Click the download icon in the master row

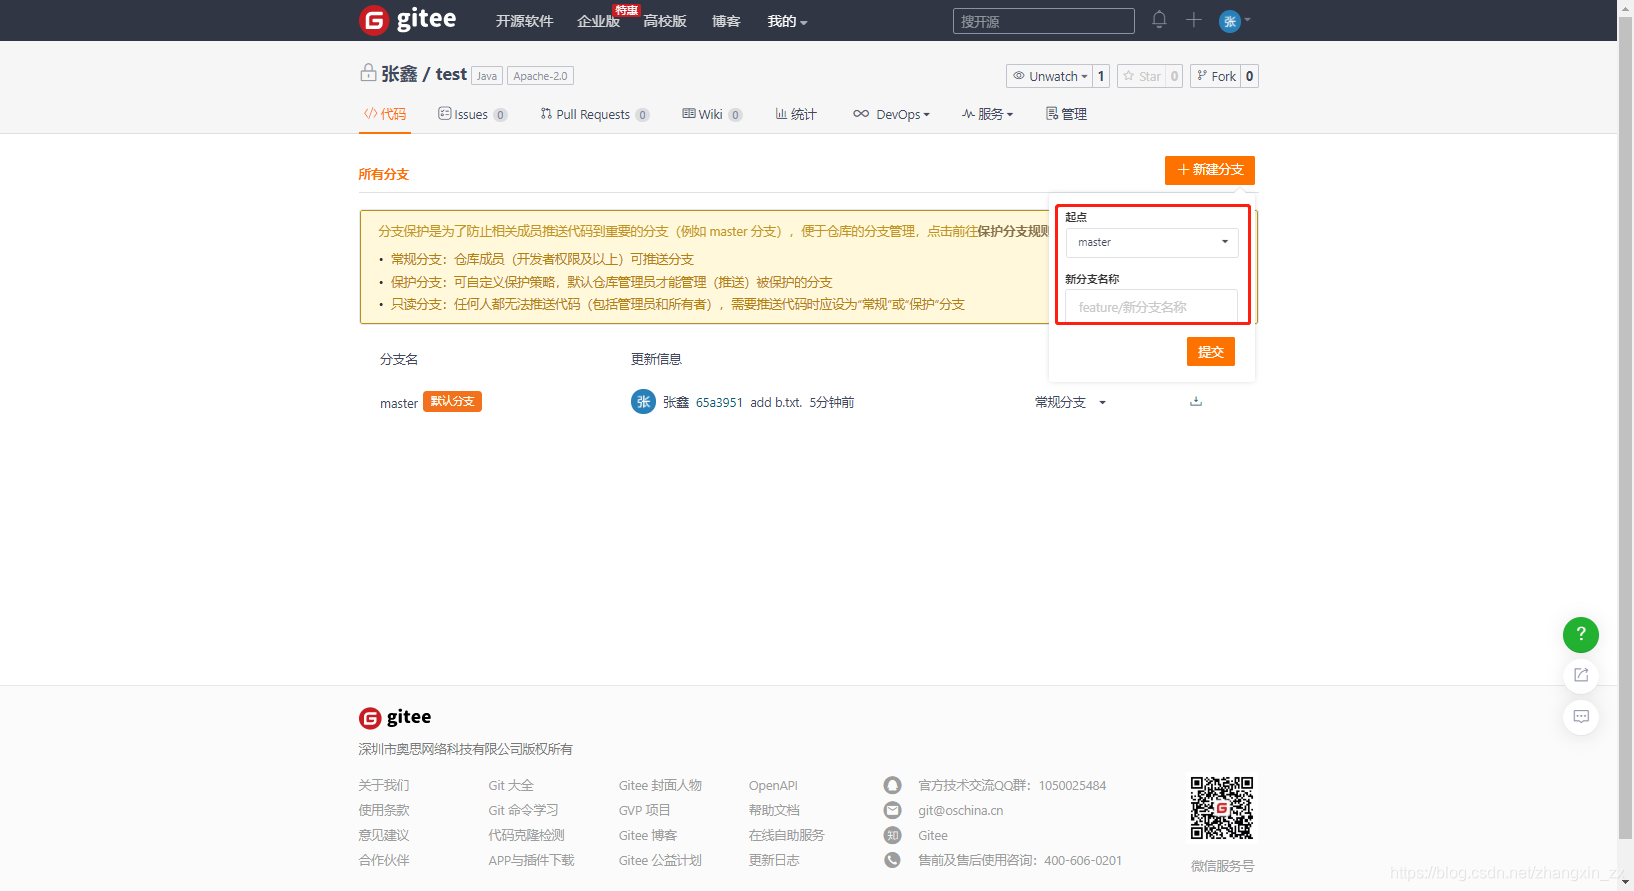click(1196, 402)
